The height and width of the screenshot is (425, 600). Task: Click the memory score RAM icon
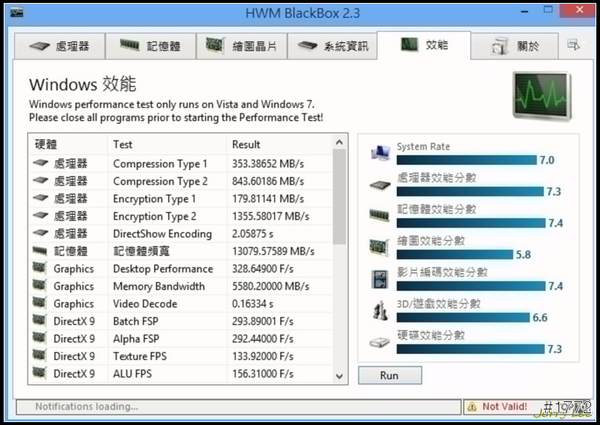[380, 216]
